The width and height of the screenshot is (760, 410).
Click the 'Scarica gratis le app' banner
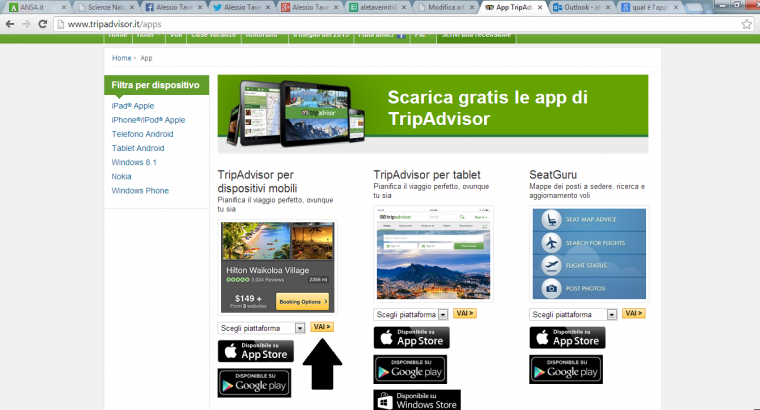tap(433, 114)
